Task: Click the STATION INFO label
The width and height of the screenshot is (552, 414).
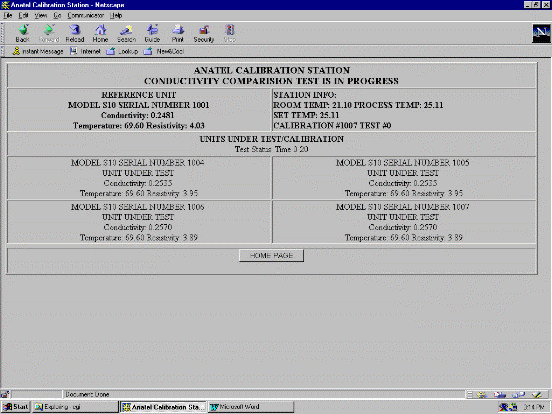Action: [305, 95]
